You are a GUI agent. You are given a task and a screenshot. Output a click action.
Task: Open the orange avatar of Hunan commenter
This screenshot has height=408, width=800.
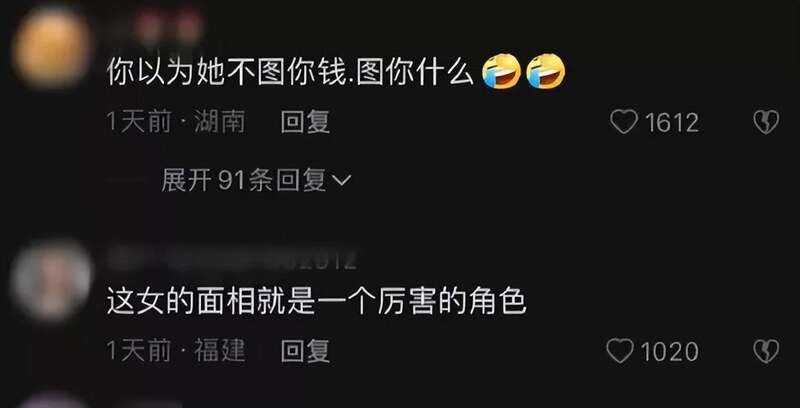tap(51, 47)
